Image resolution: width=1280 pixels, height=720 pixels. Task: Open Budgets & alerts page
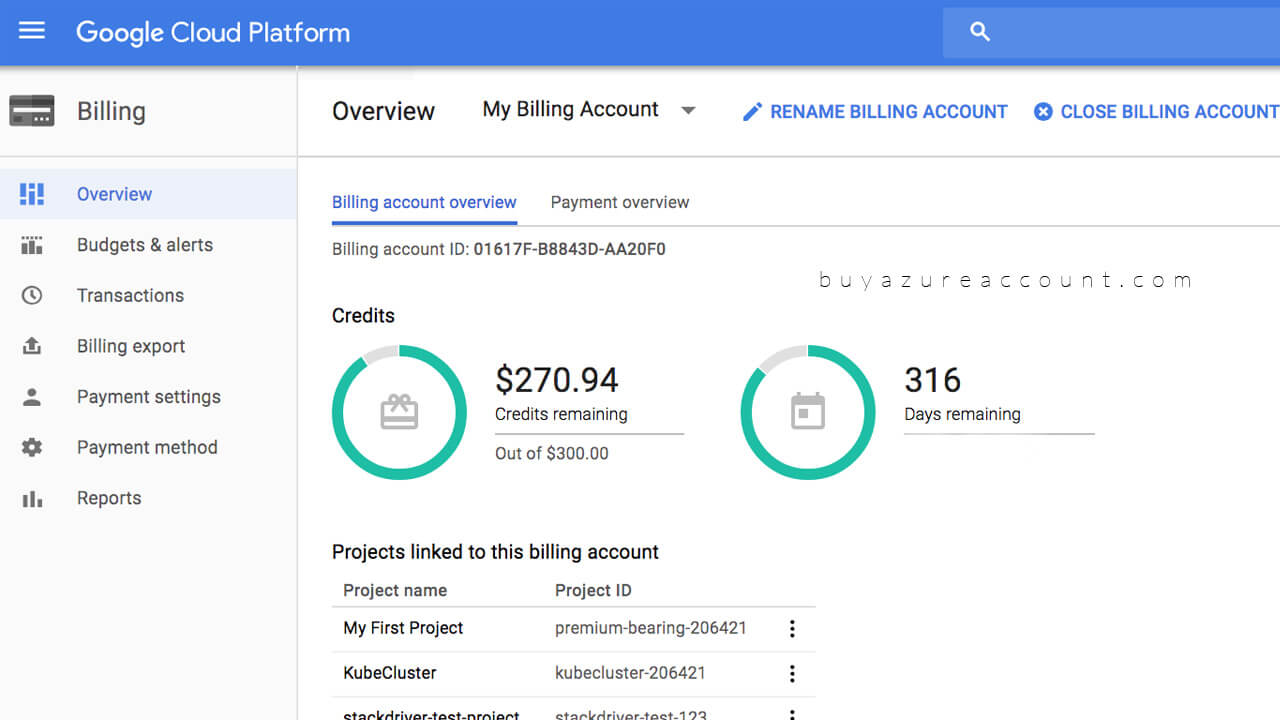tap(148, 245)
